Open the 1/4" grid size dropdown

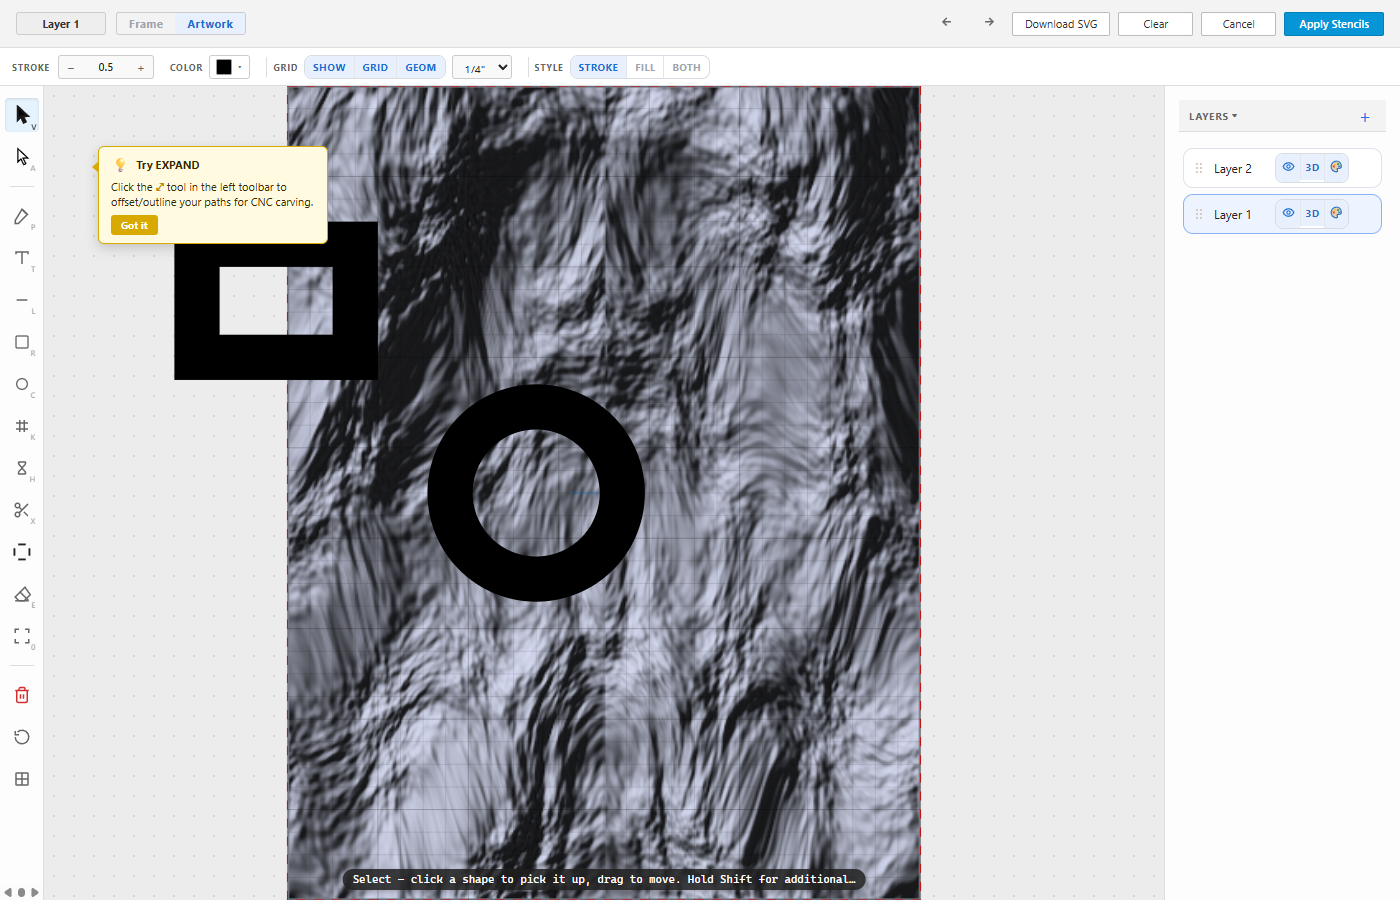[x=482, y=68]
